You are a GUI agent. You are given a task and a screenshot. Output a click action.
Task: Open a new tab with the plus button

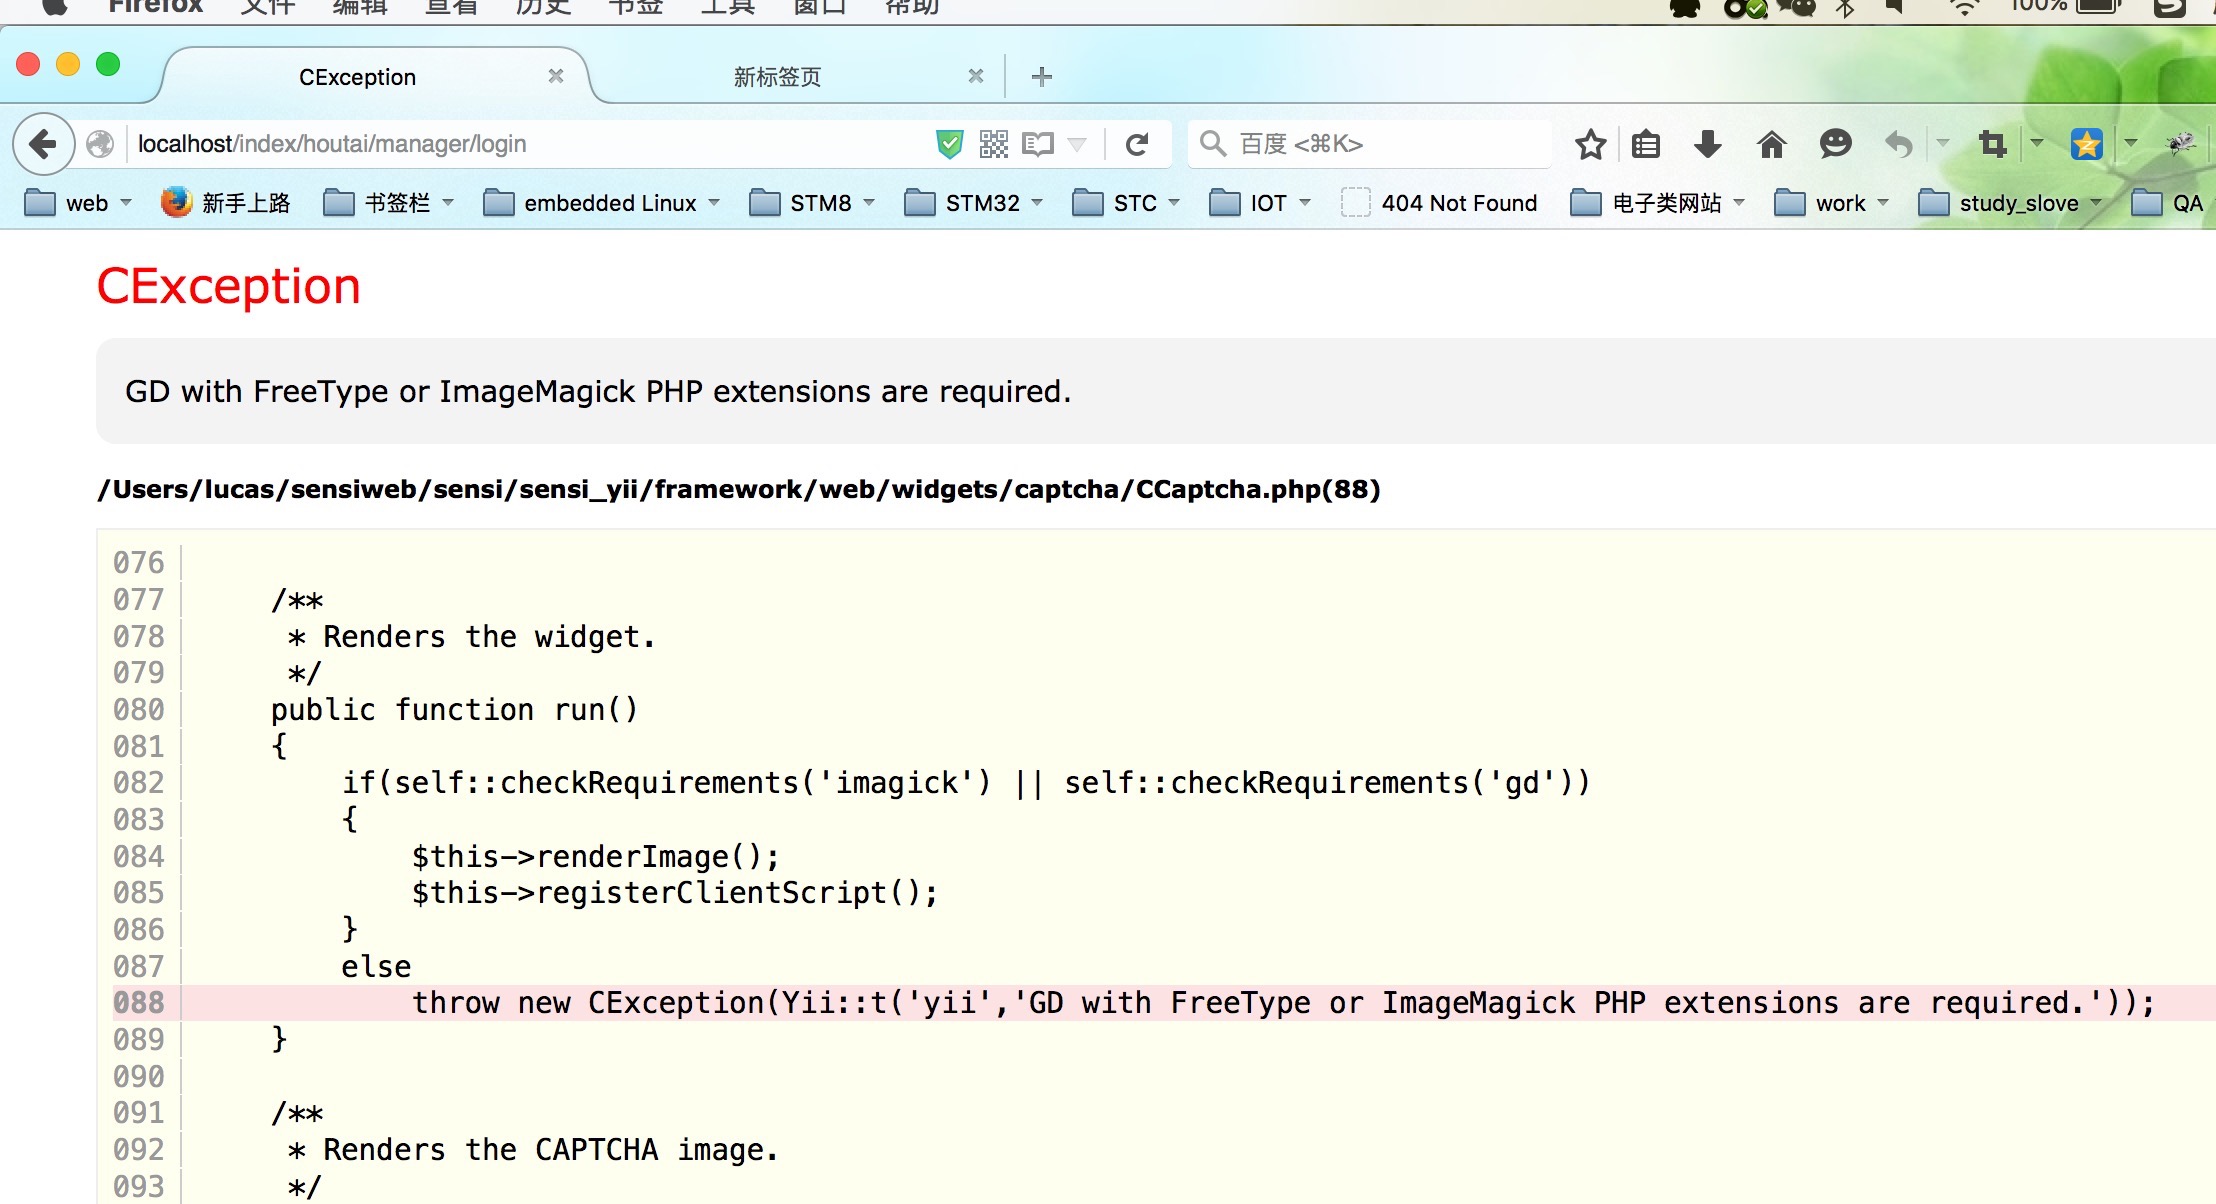(1041, 75)
